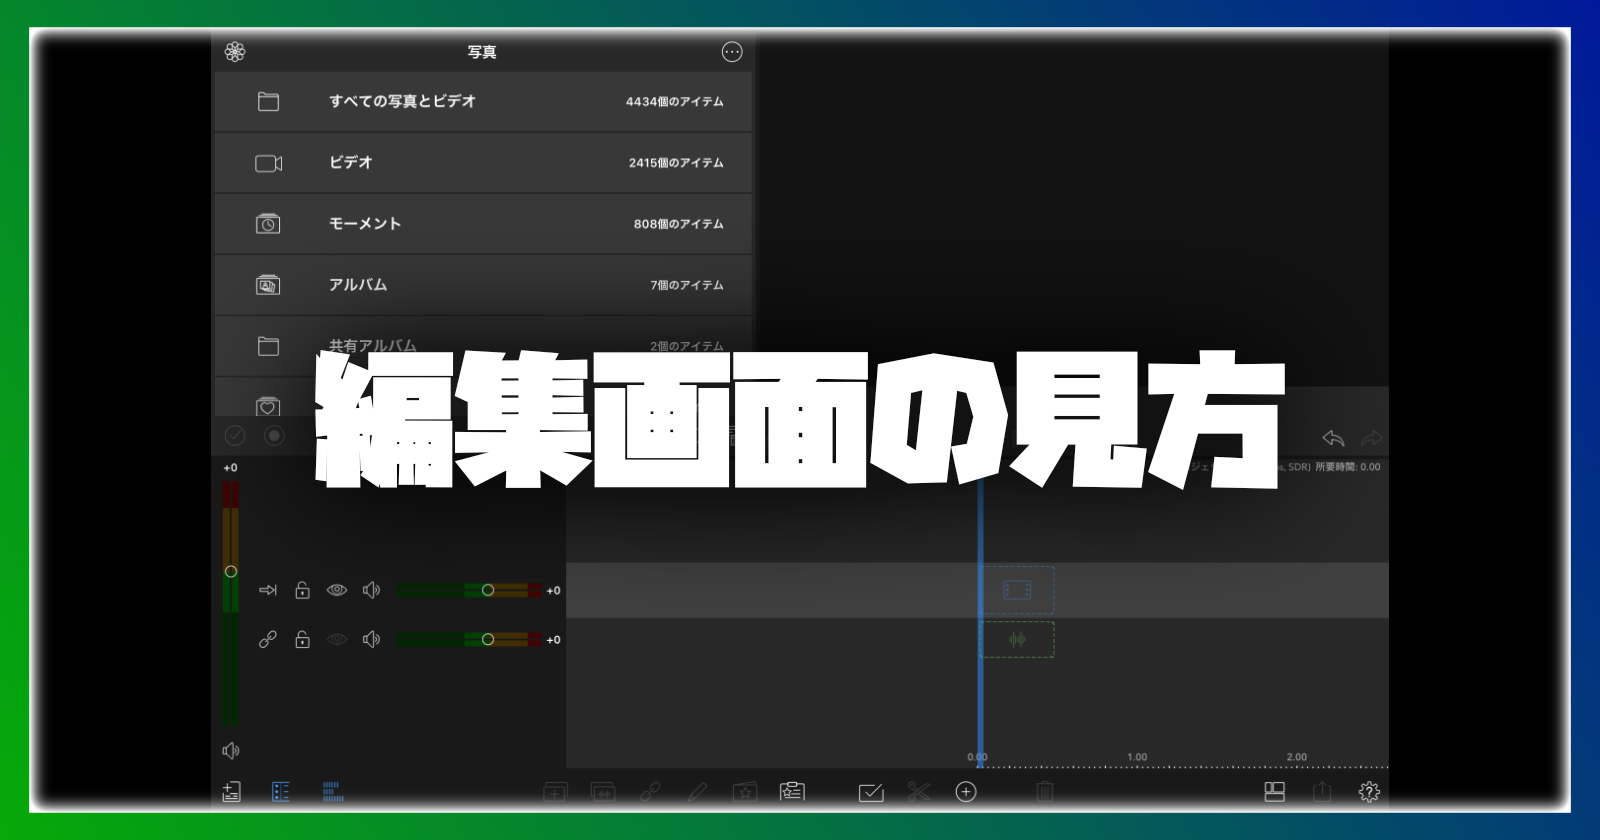Viewport: 1600px width, 840px height.
Task: Open the アルバム category row
Action: pos(483,285)
